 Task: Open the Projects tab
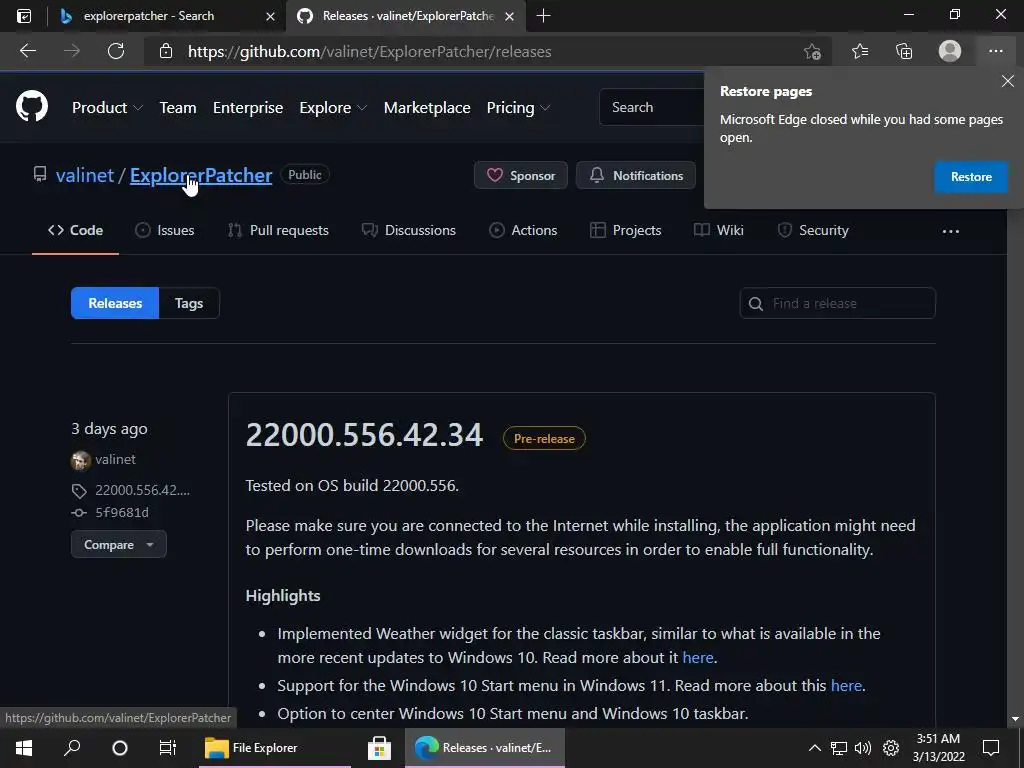(x=626, y=230)
